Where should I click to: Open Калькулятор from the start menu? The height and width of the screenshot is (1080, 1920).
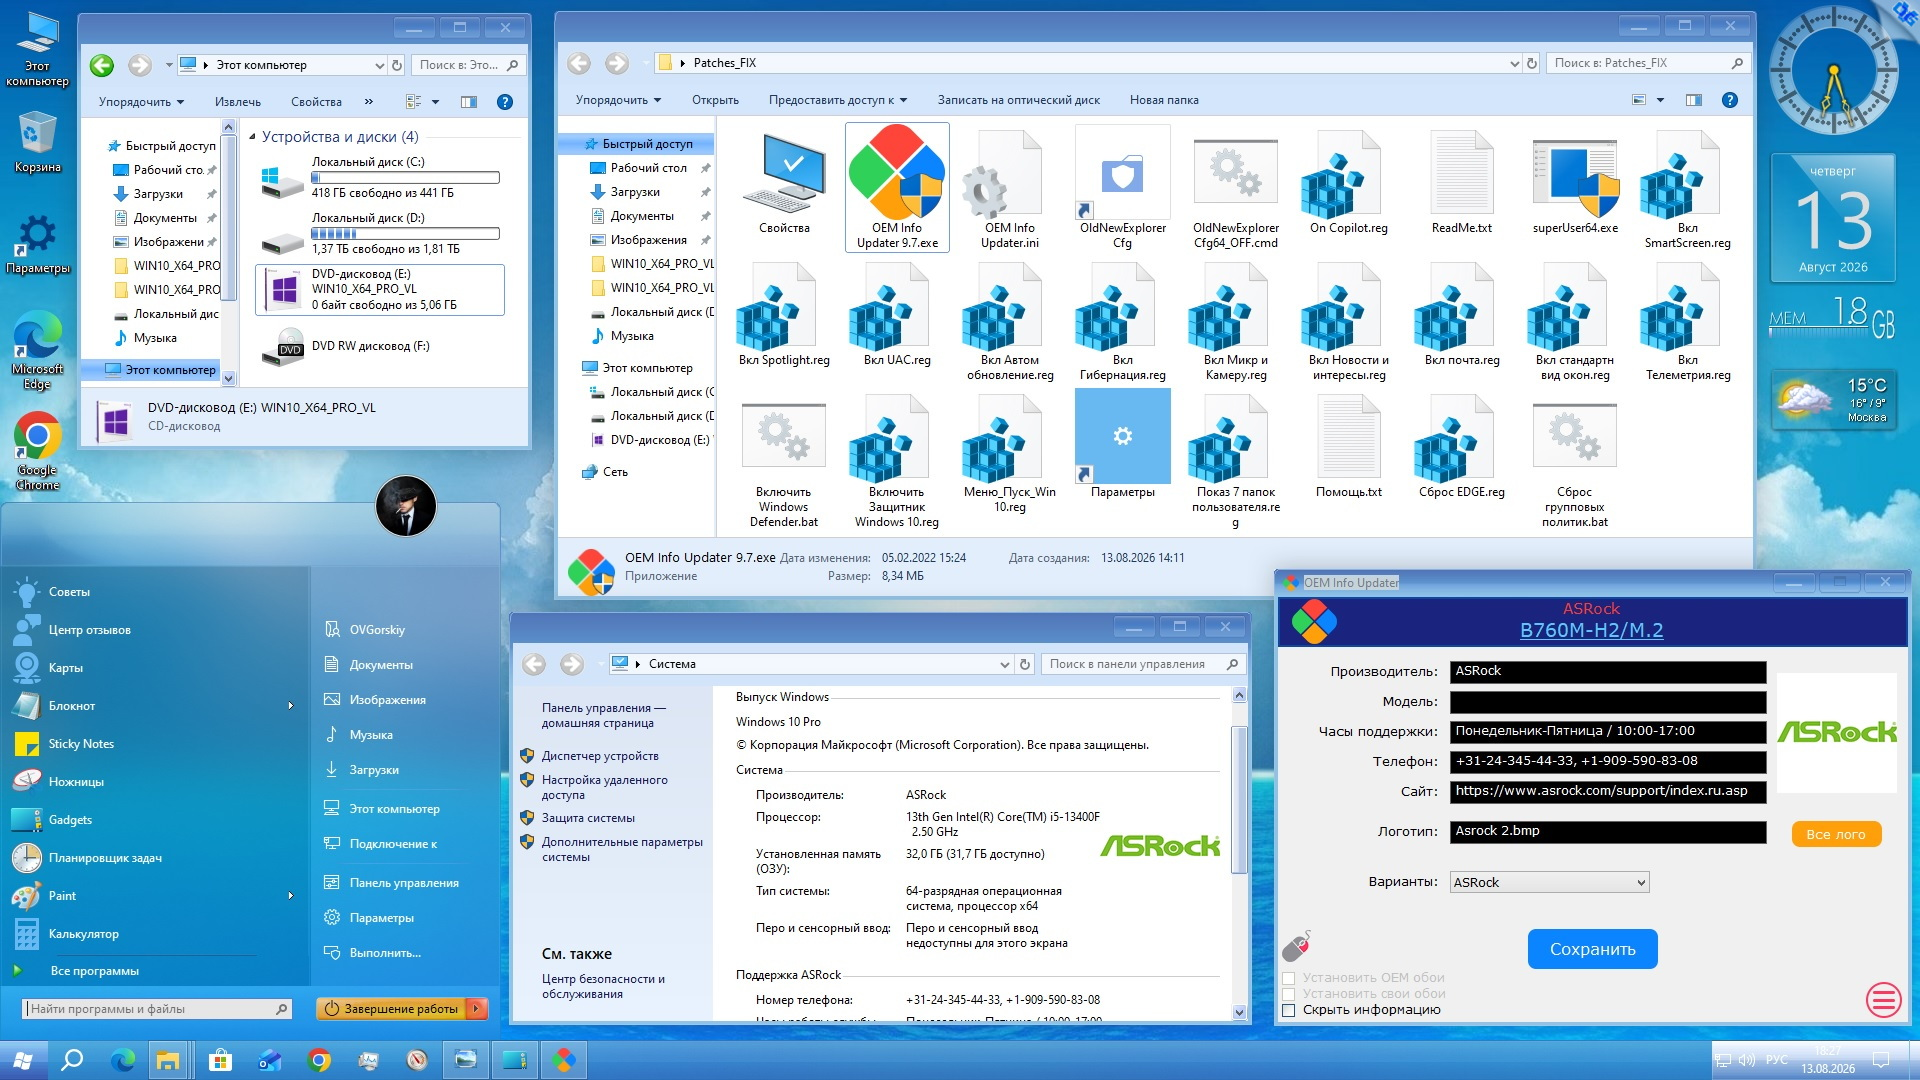[83, 934]
